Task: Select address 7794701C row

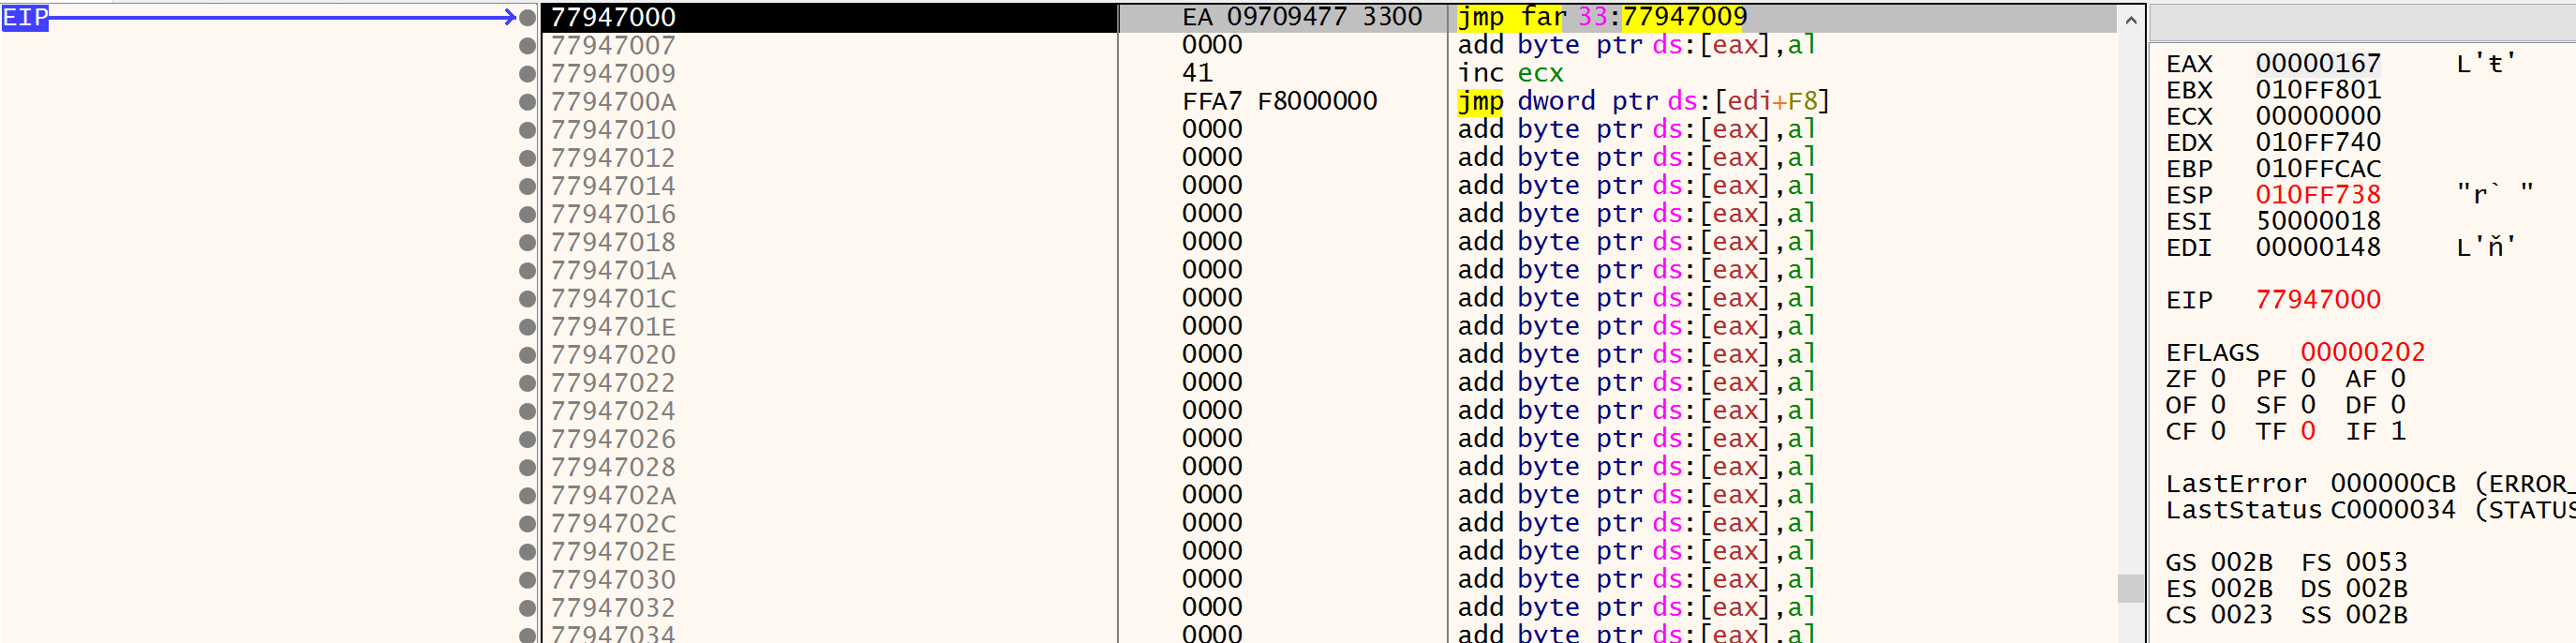Action: point(1328,298)
